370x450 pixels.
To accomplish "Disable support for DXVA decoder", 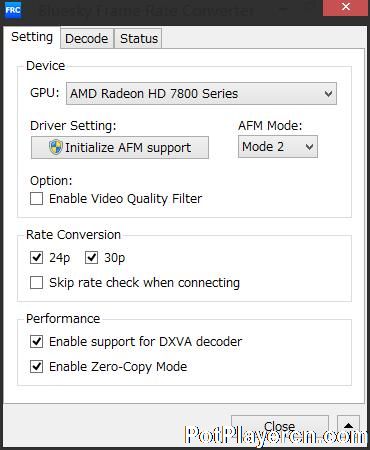I will point(36,342).
